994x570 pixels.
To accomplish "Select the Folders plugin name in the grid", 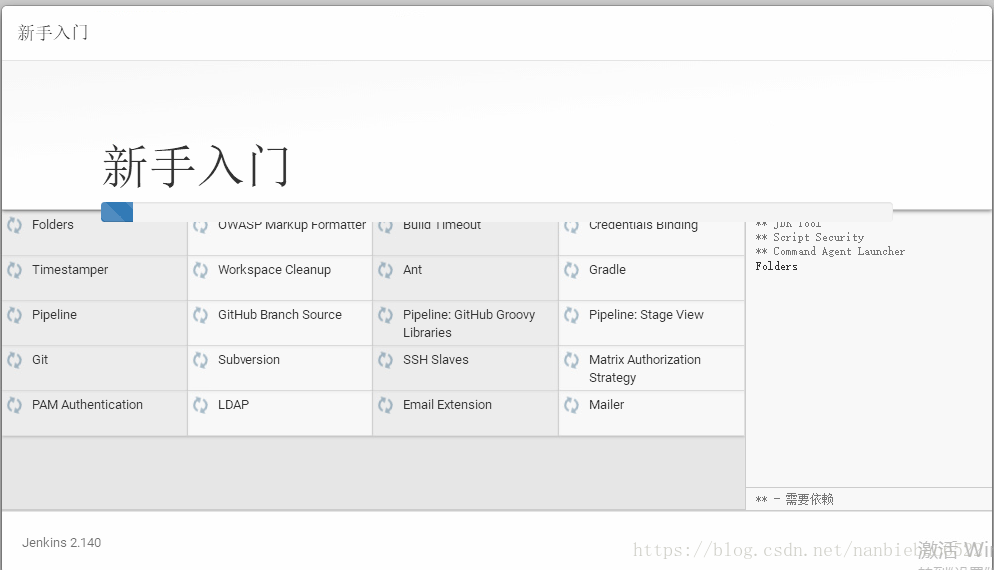I will coord(53,225).
